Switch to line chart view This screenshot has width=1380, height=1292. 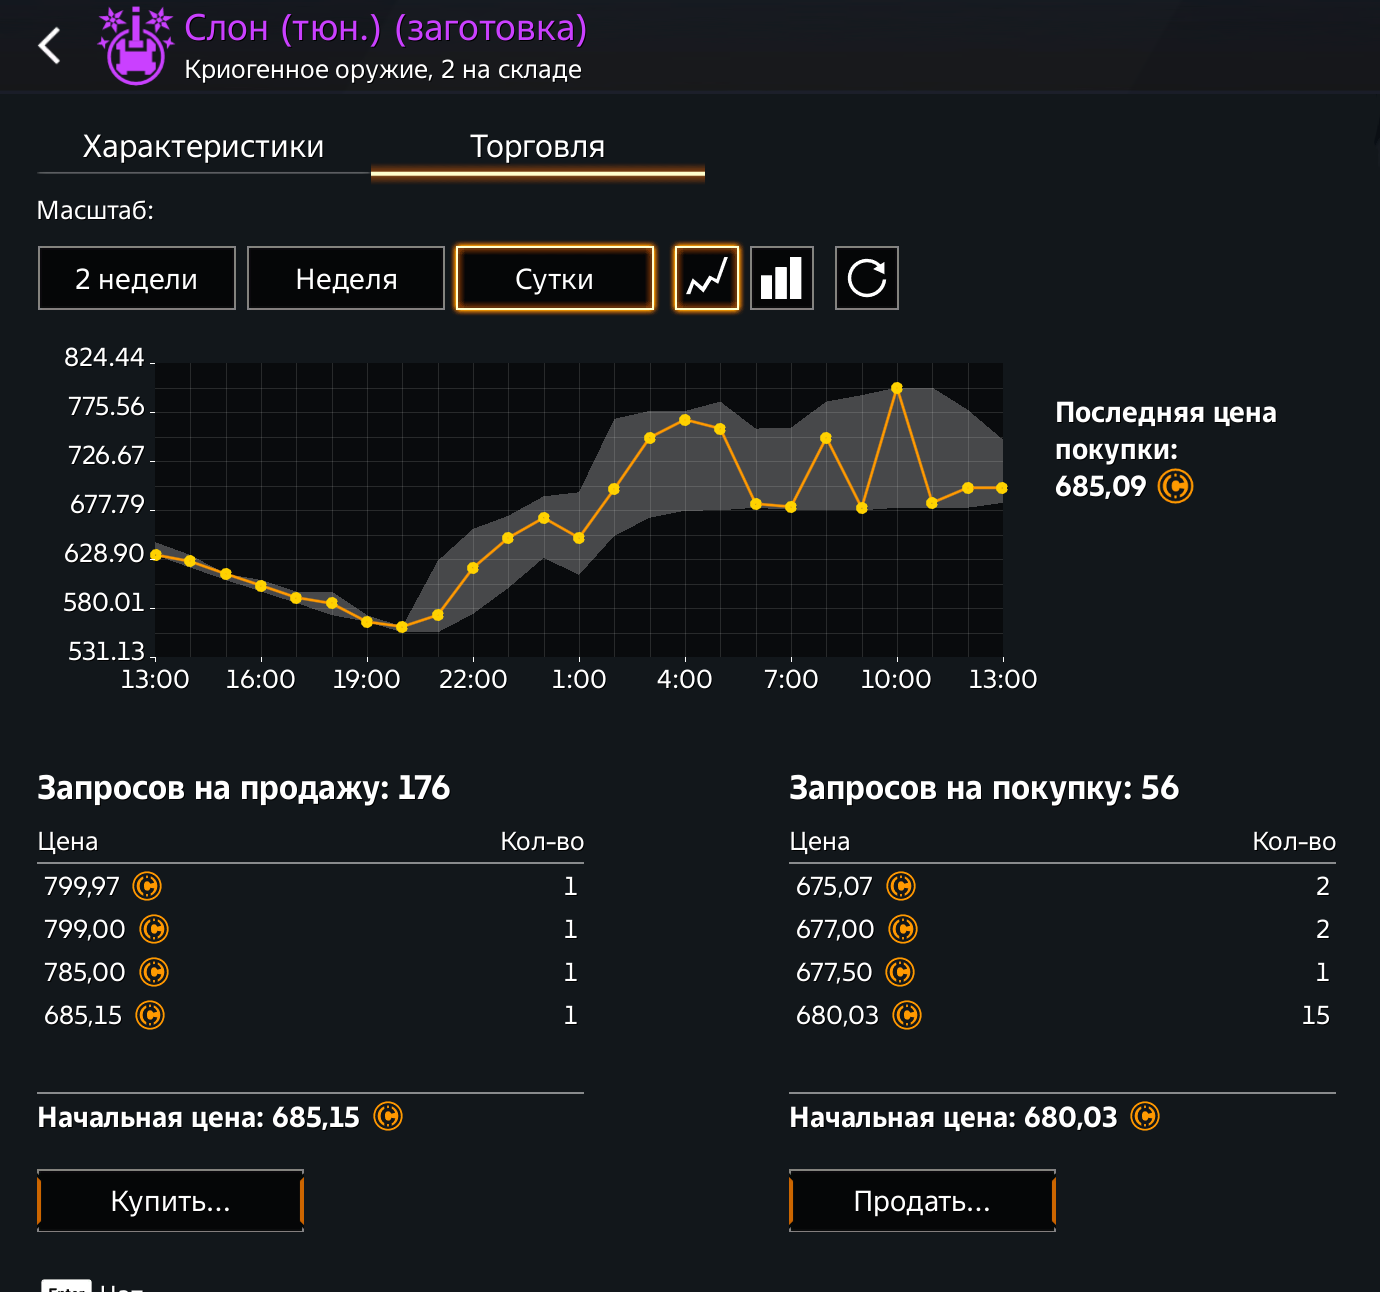[707, 278]
